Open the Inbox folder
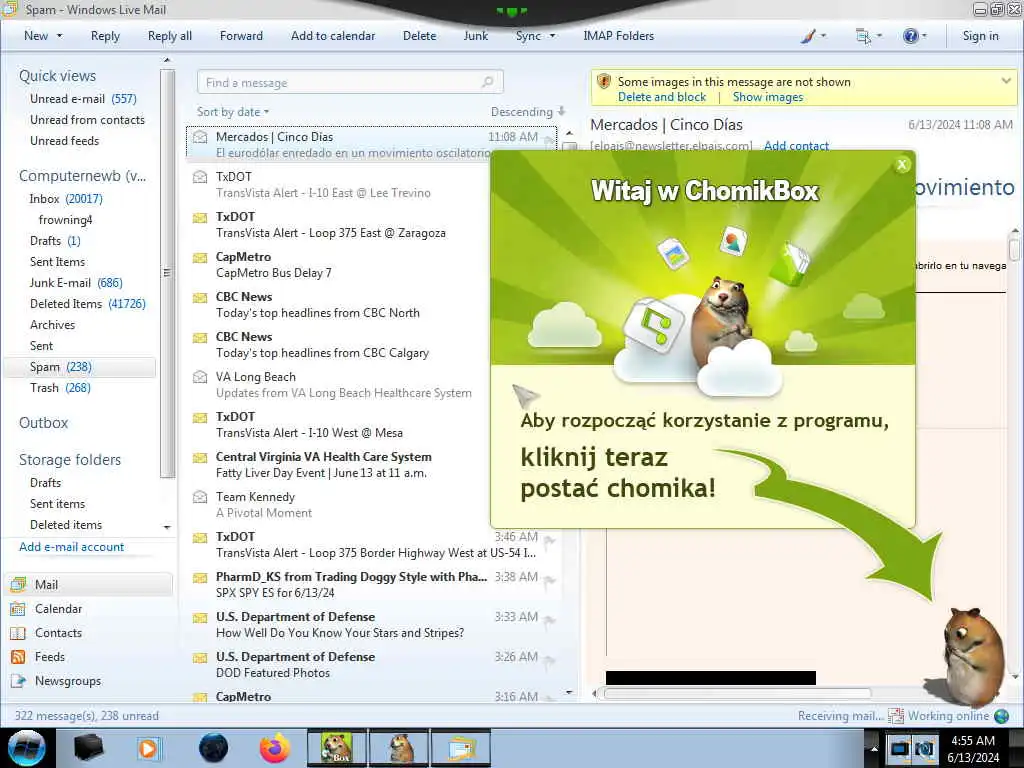Viewport: 1024px width, 768px height. coord(65,199)
